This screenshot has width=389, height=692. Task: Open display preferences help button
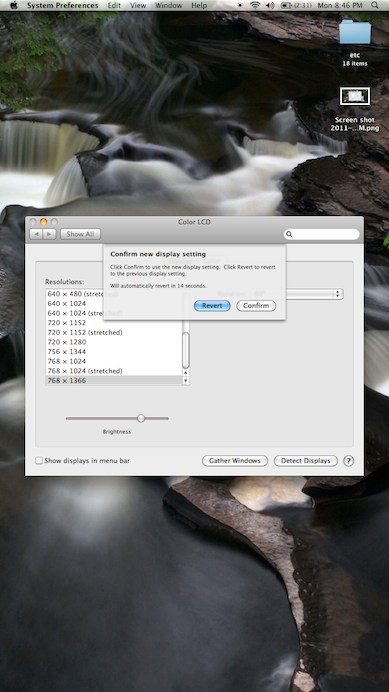click(348, 461)
